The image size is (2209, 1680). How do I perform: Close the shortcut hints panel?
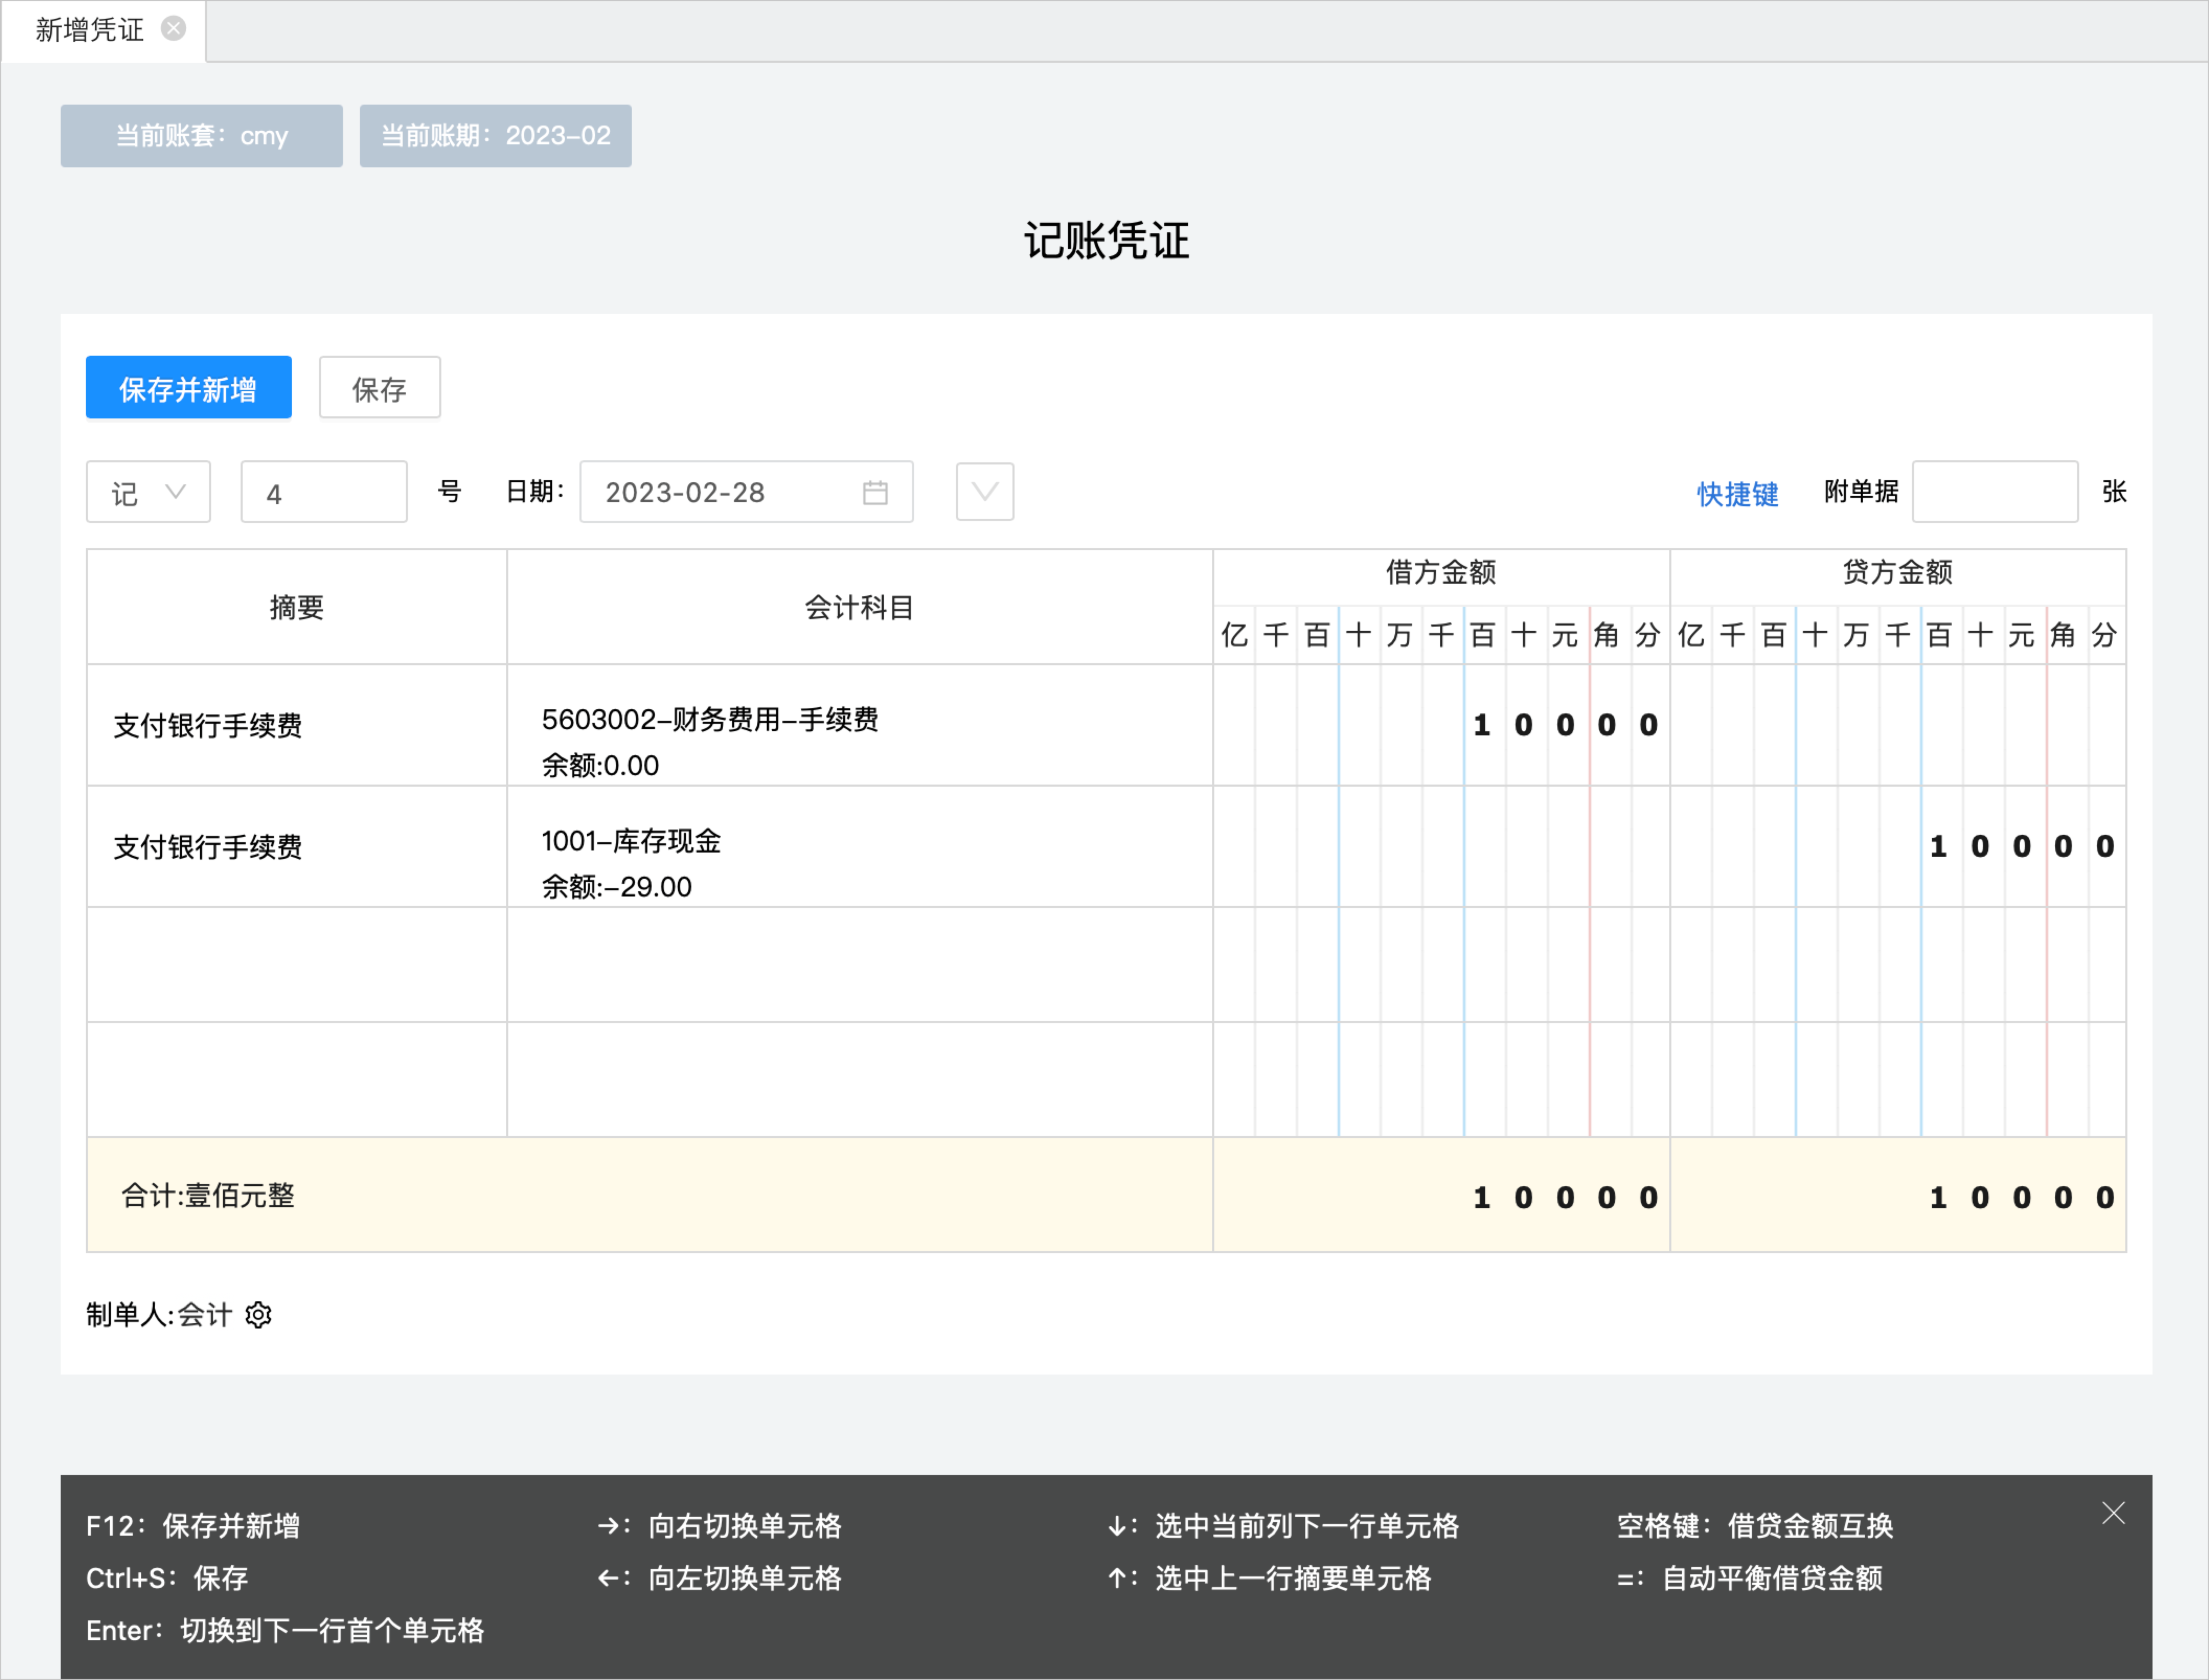(2113, 1513)
